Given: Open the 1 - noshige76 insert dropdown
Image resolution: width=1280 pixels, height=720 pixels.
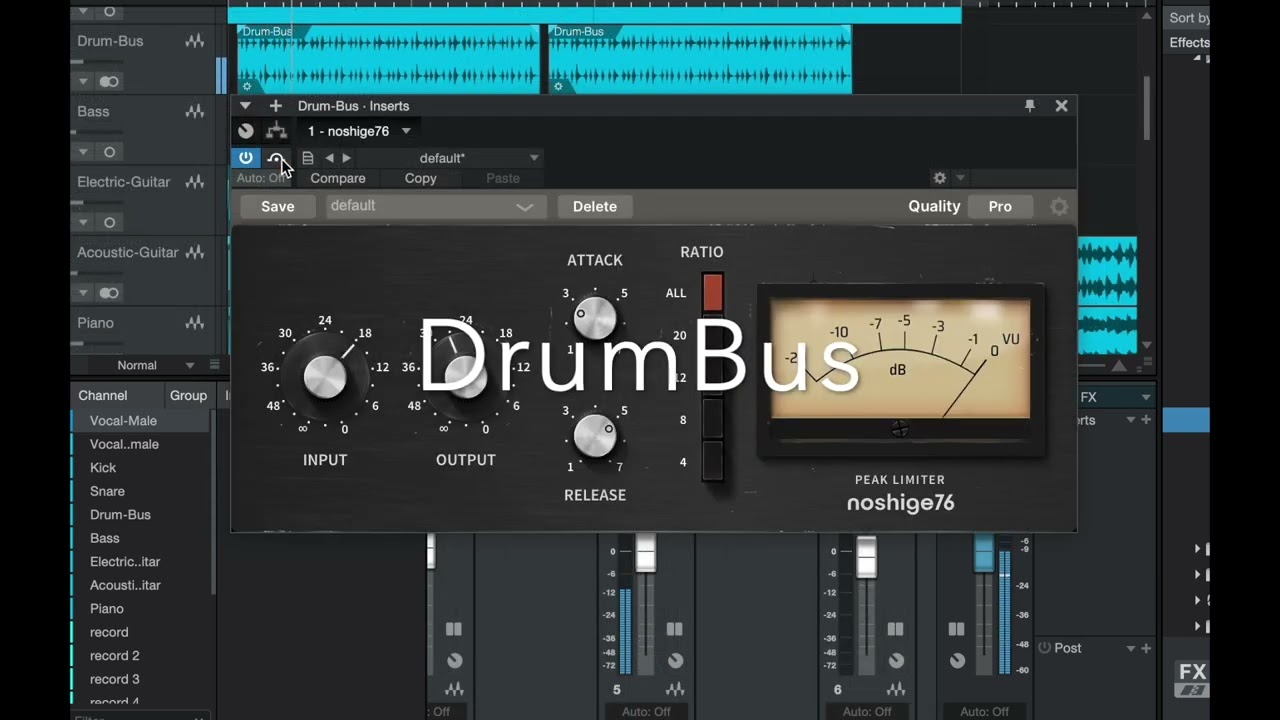Looking at the screenshot, I should tap(360, 131).
